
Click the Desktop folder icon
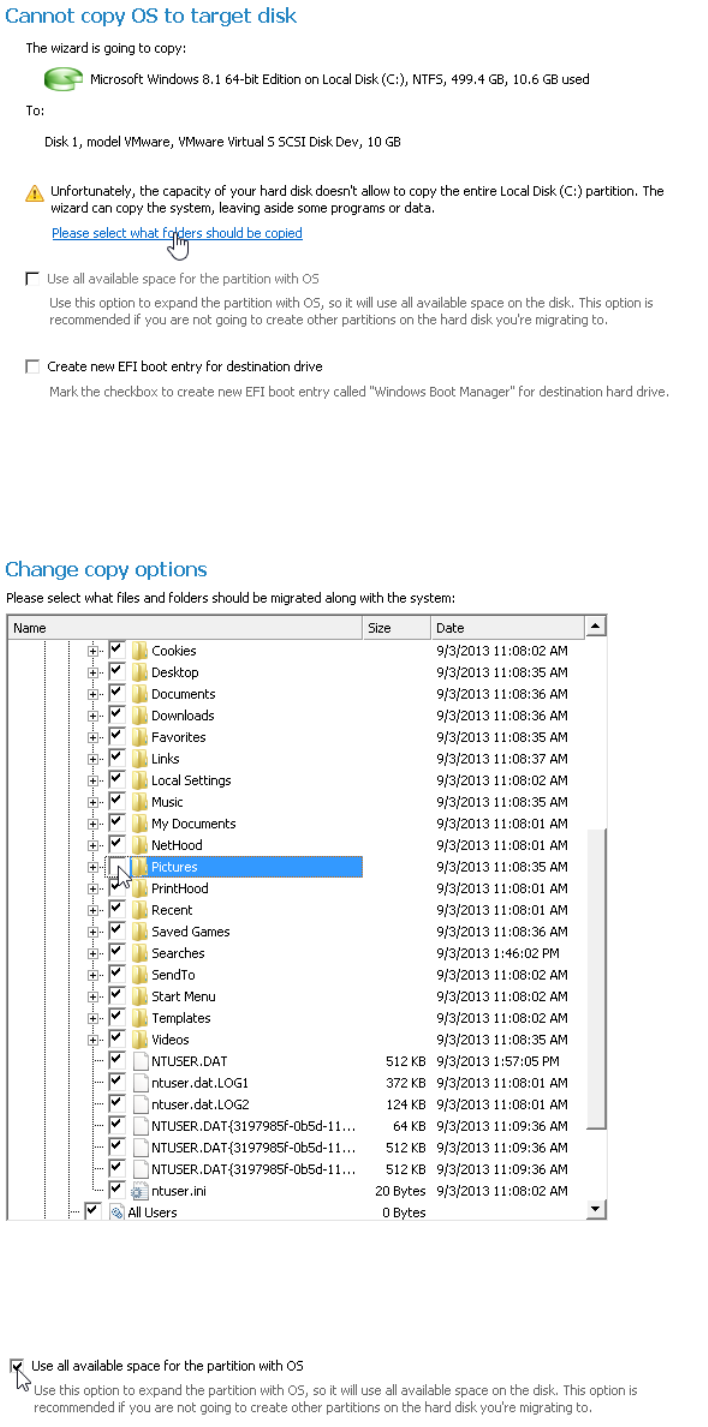pyautogui.click(x=140, y=672)
